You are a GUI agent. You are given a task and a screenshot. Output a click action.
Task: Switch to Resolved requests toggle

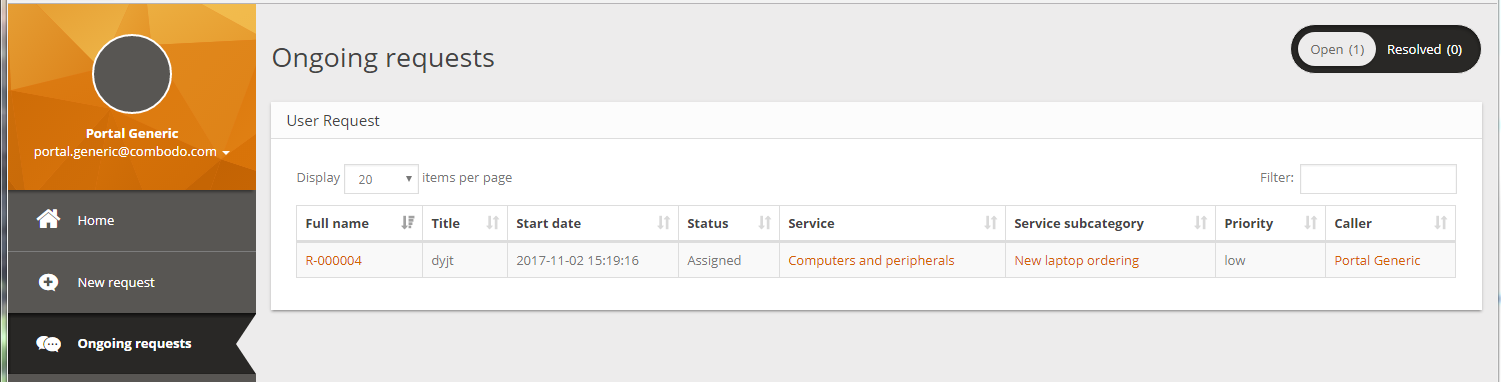pyautogui.click(x=1424, y=49)
